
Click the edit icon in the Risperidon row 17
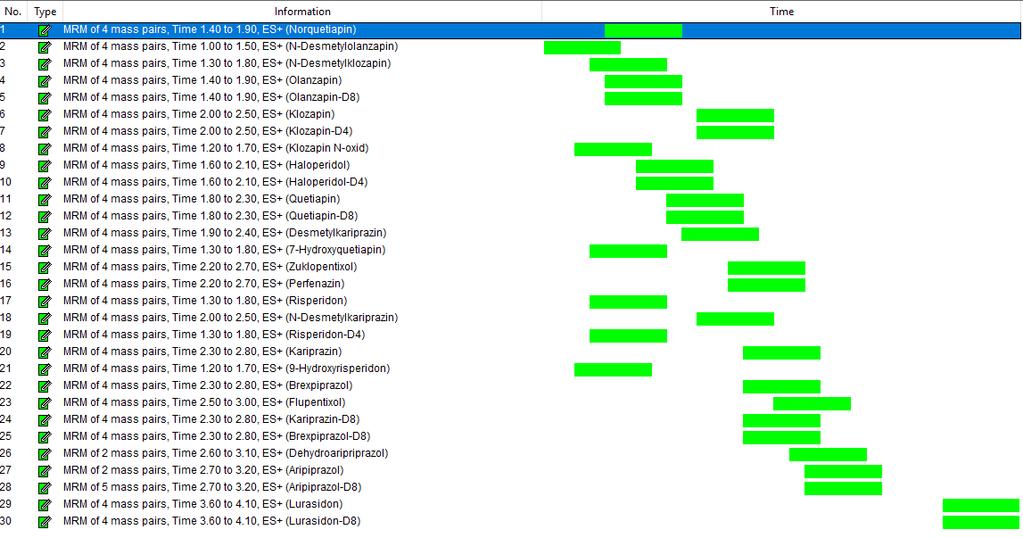[44, 301]
